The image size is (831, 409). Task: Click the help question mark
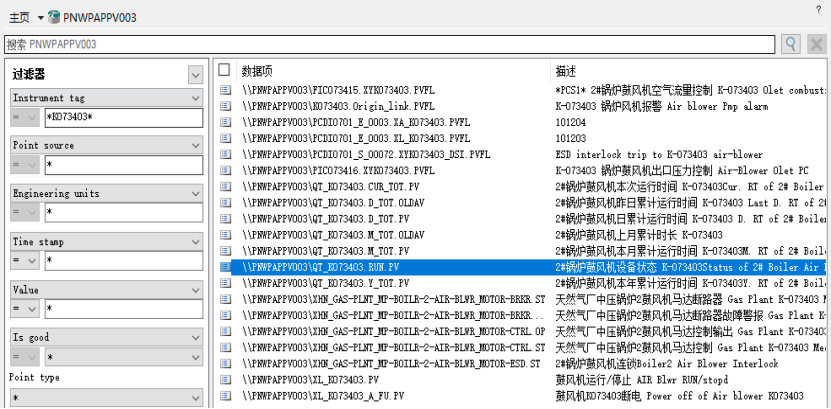click(818, 8)
